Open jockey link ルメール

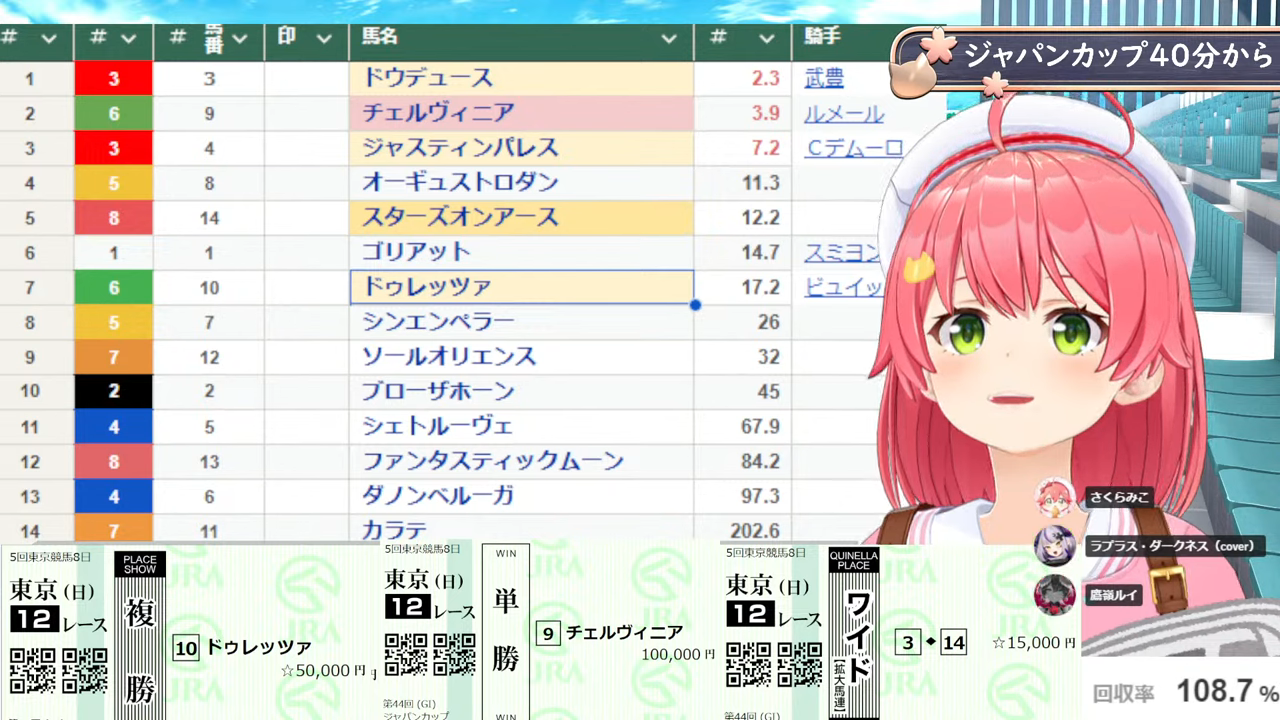(x=844, y=113)
